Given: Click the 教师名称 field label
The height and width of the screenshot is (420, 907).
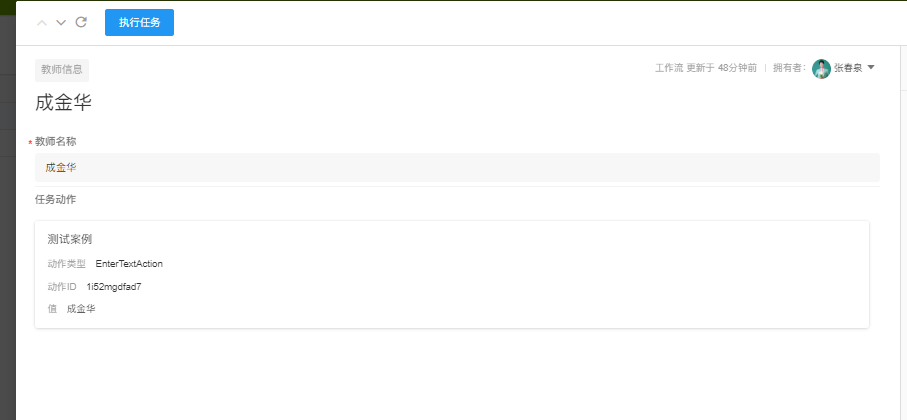Looking at the screenshot, I should coord(55,142).
